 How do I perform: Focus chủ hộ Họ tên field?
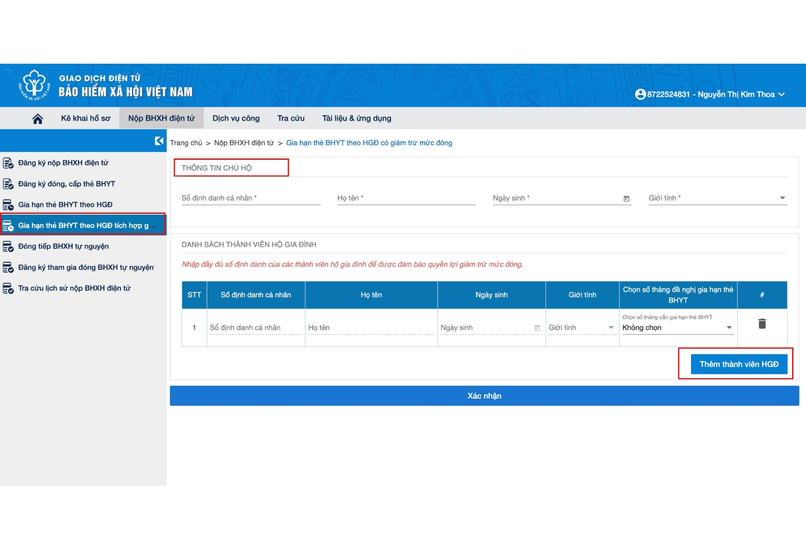pyautogui.click(x=407, y=198)
